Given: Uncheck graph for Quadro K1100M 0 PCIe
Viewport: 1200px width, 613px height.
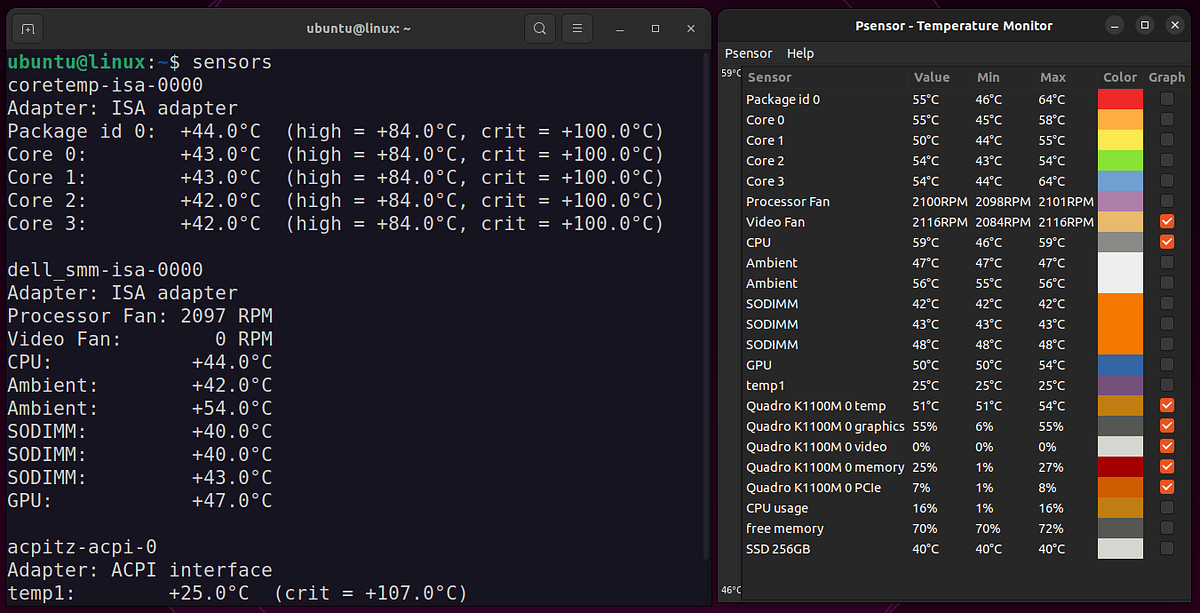Looking at the screenshot, I should click(1166, 487).
